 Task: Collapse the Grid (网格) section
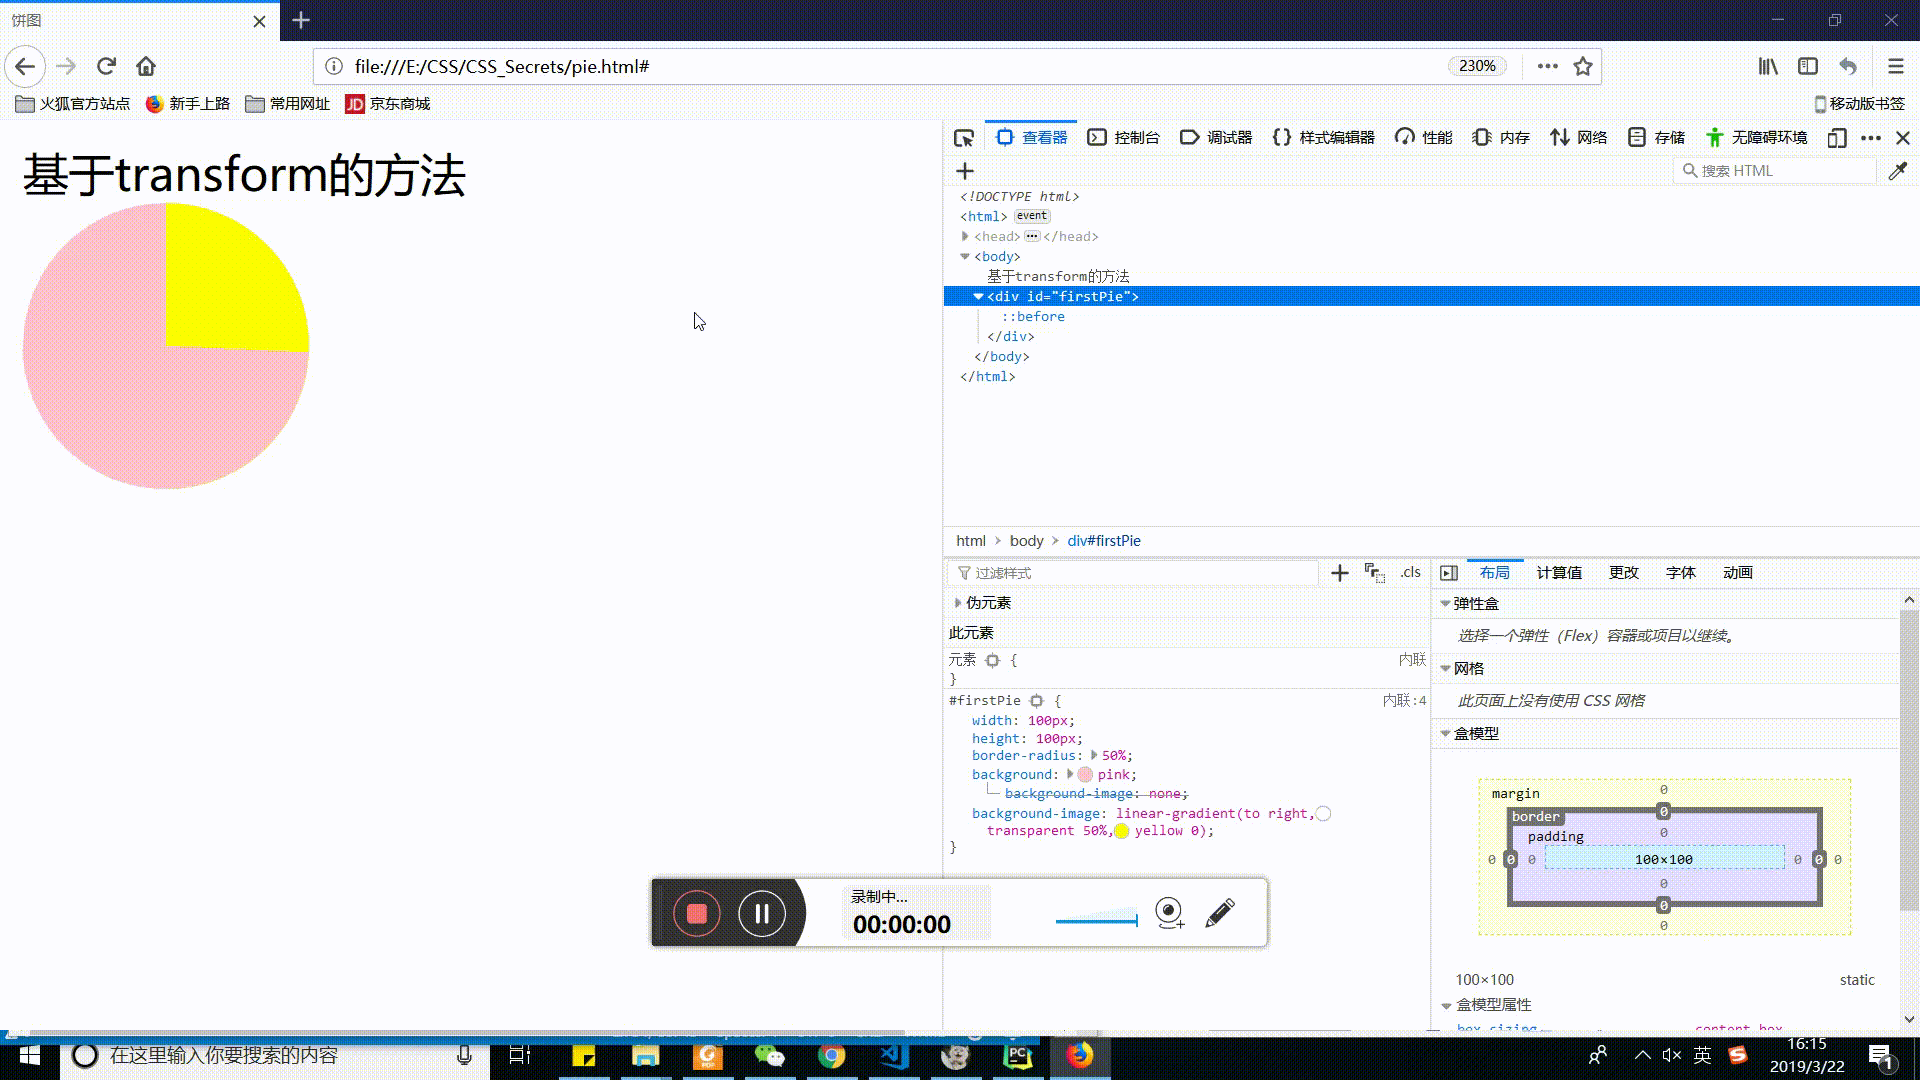pos(1445,669)
